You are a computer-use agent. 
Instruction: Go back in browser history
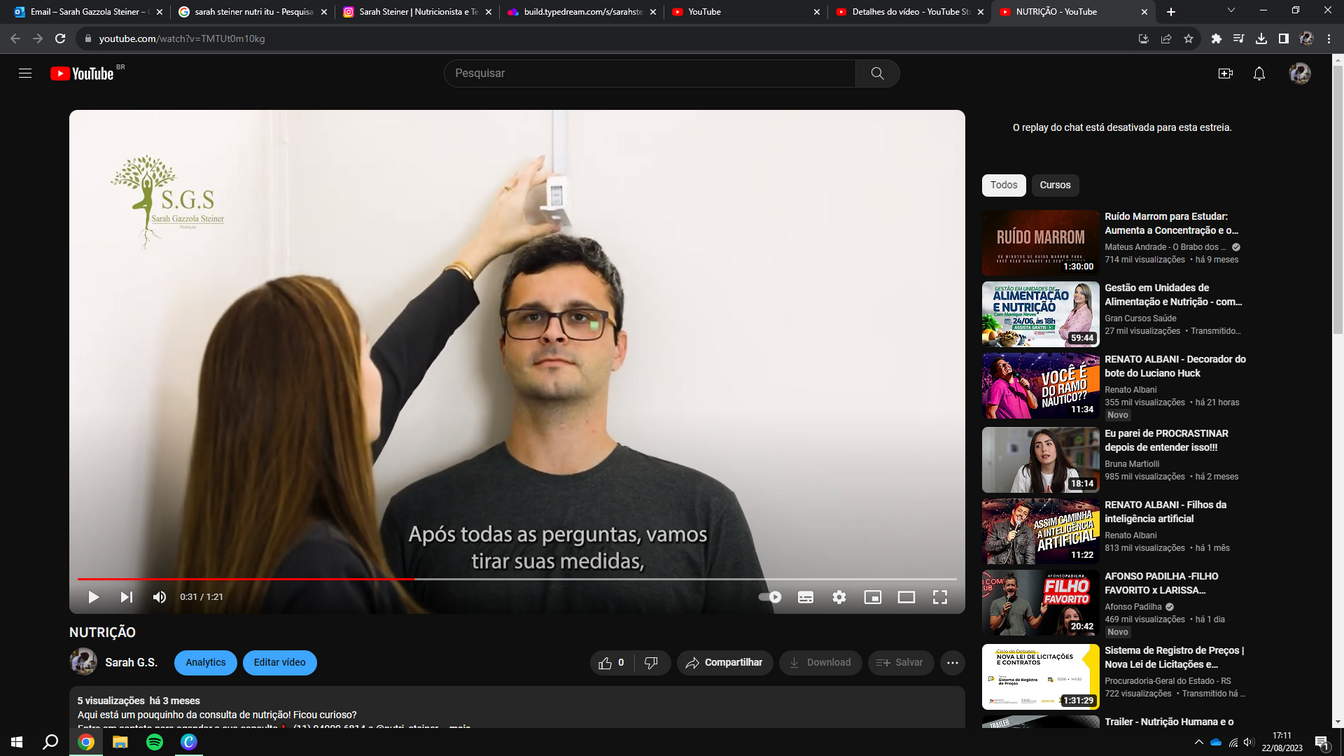point(15,38)
